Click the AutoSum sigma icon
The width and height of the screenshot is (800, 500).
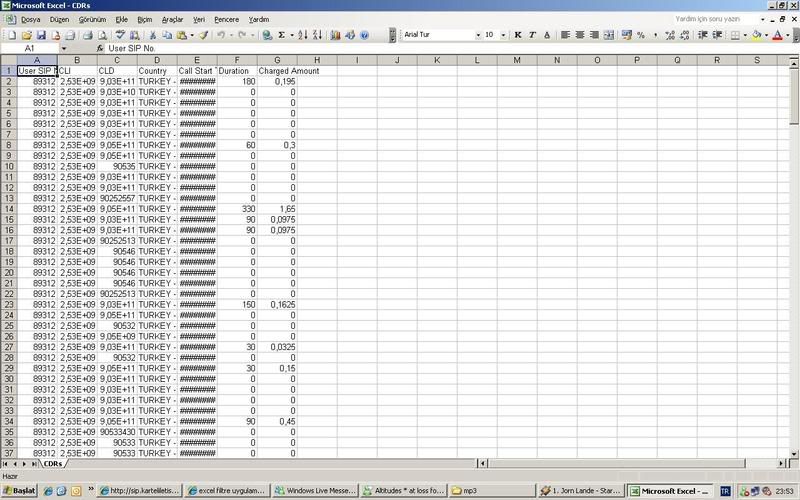[x=281, y=35]
